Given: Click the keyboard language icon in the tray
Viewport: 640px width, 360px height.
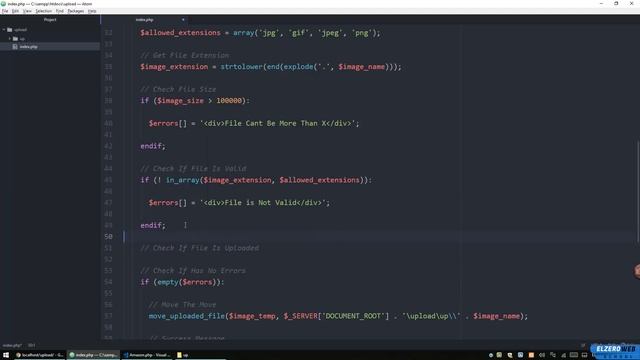Looking at the screenshot, I should [x=574, y=355].
